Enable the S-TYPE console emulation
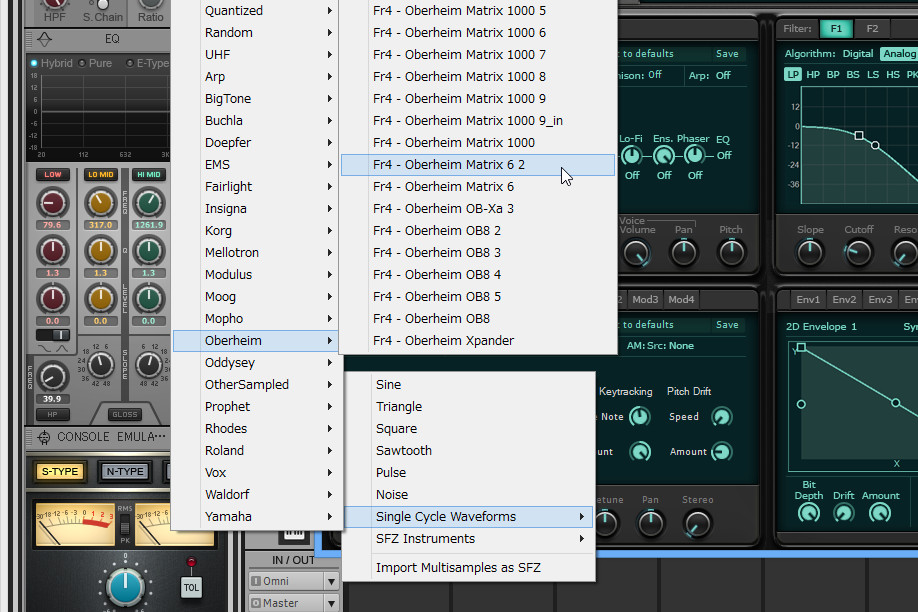 60,471
